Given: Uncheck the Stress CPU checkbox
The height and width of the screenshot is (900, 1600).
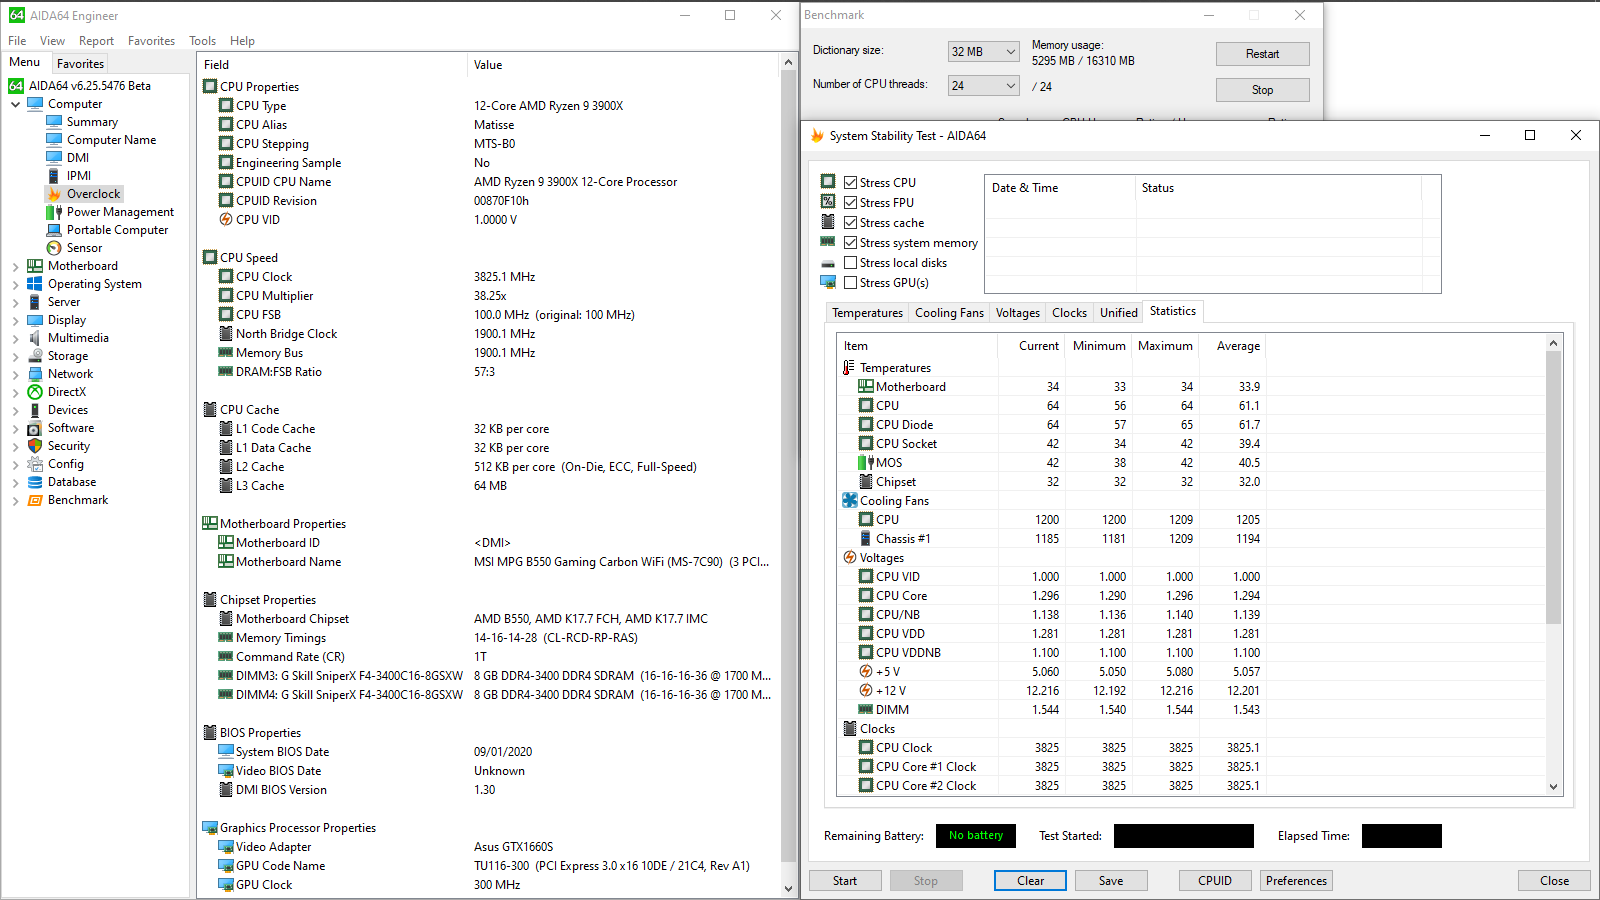Looking at the screenshot, I should tap(850, 183).
